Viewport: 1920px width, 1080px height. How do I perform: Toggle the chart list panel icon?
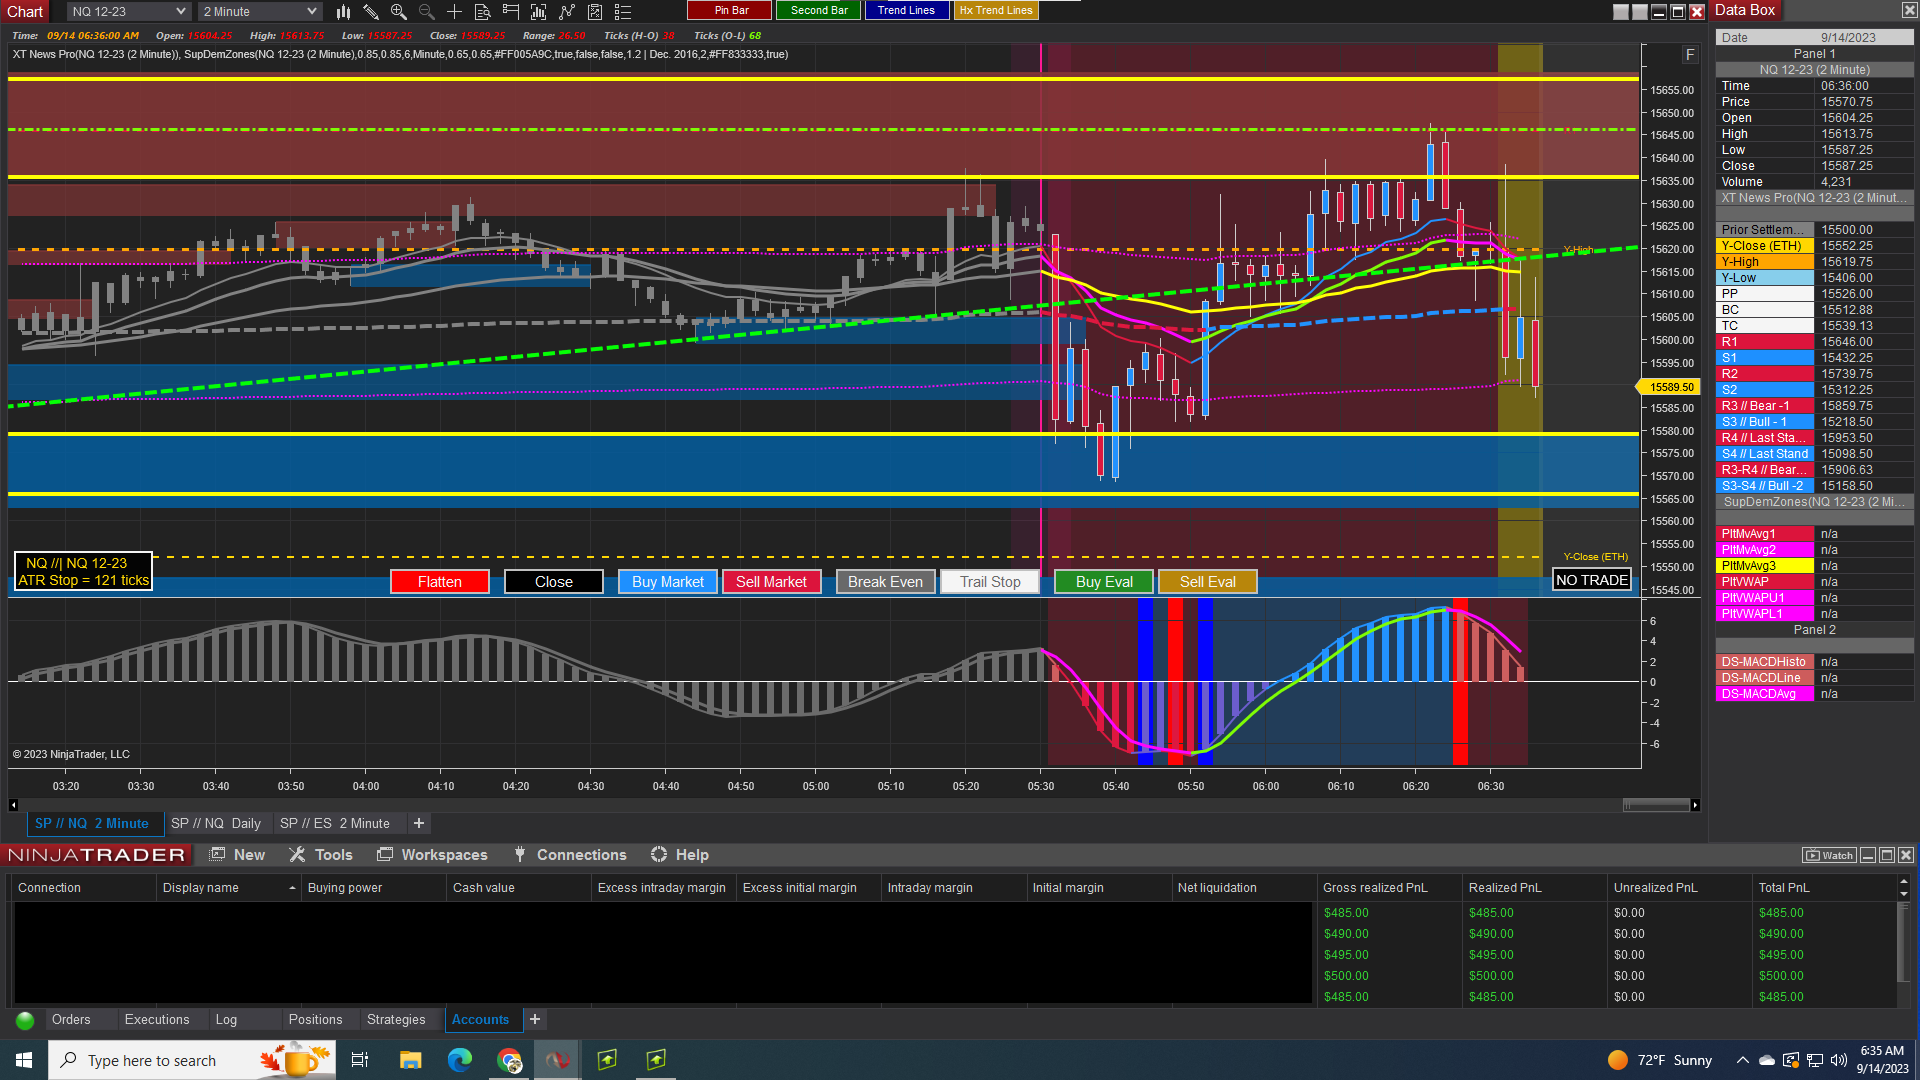(623, 11)
